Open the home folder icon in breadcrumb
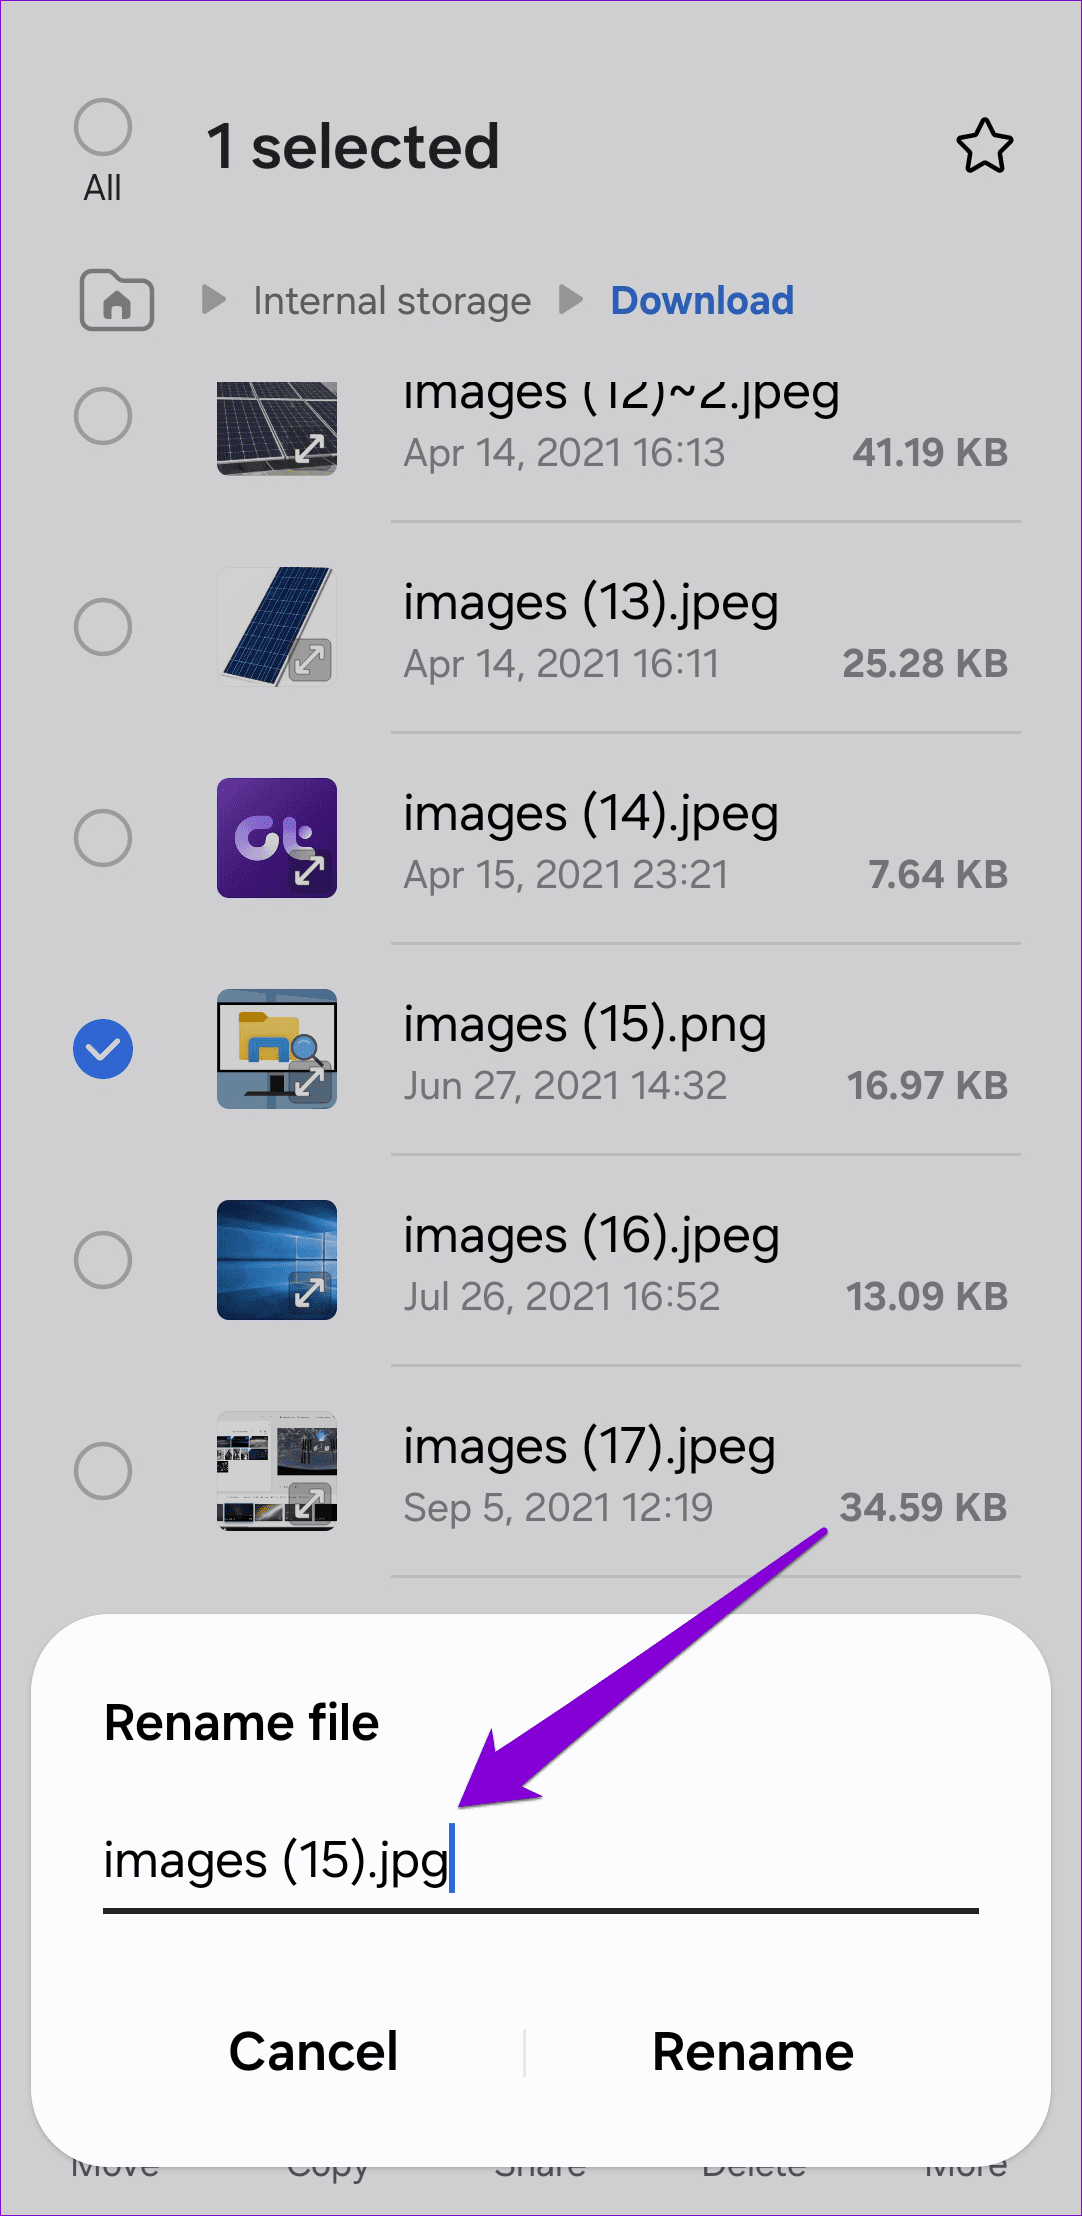 pos(117,300)
